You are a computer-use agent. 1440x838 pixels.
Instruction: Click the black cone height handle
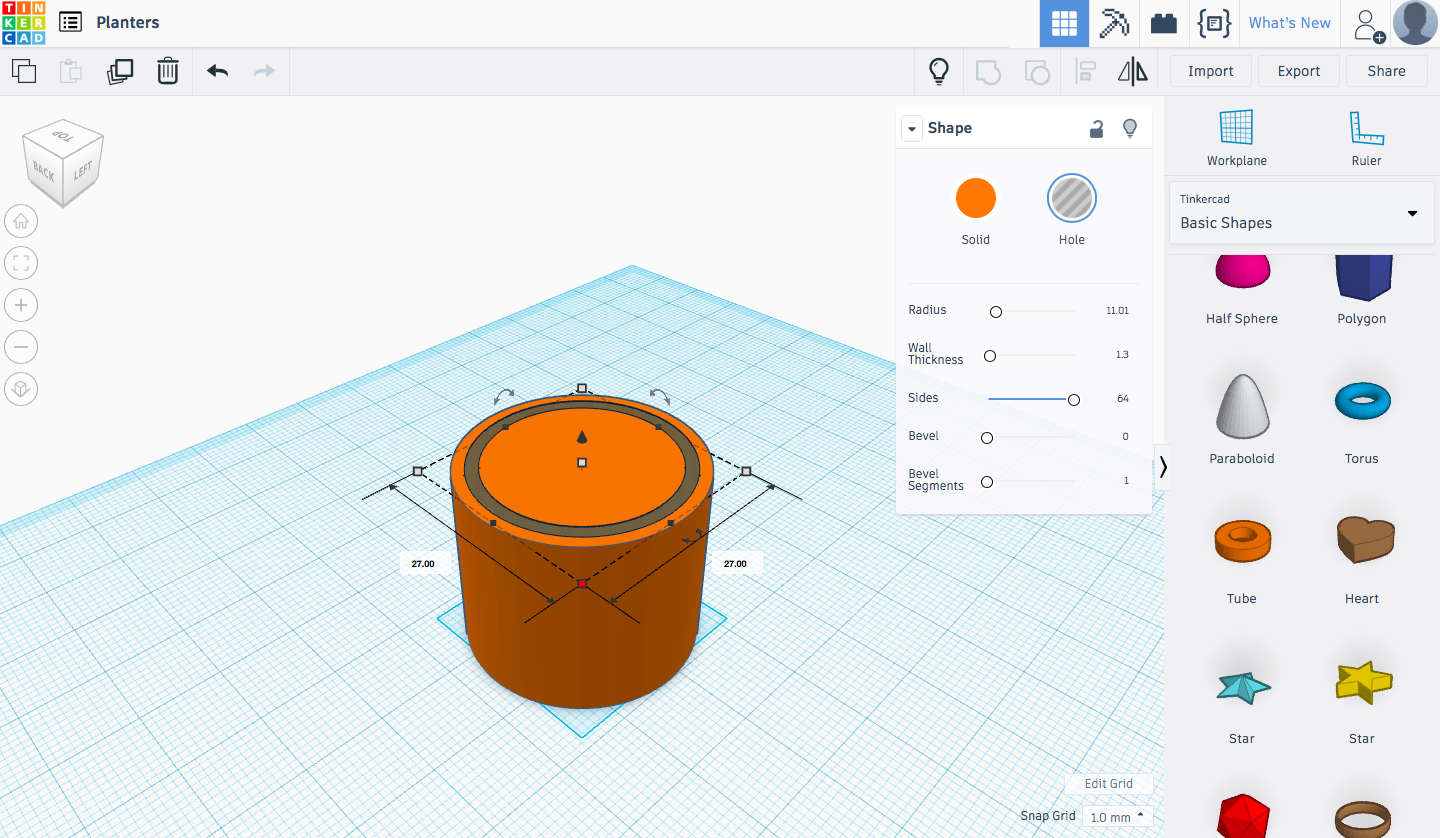point(582,437)
